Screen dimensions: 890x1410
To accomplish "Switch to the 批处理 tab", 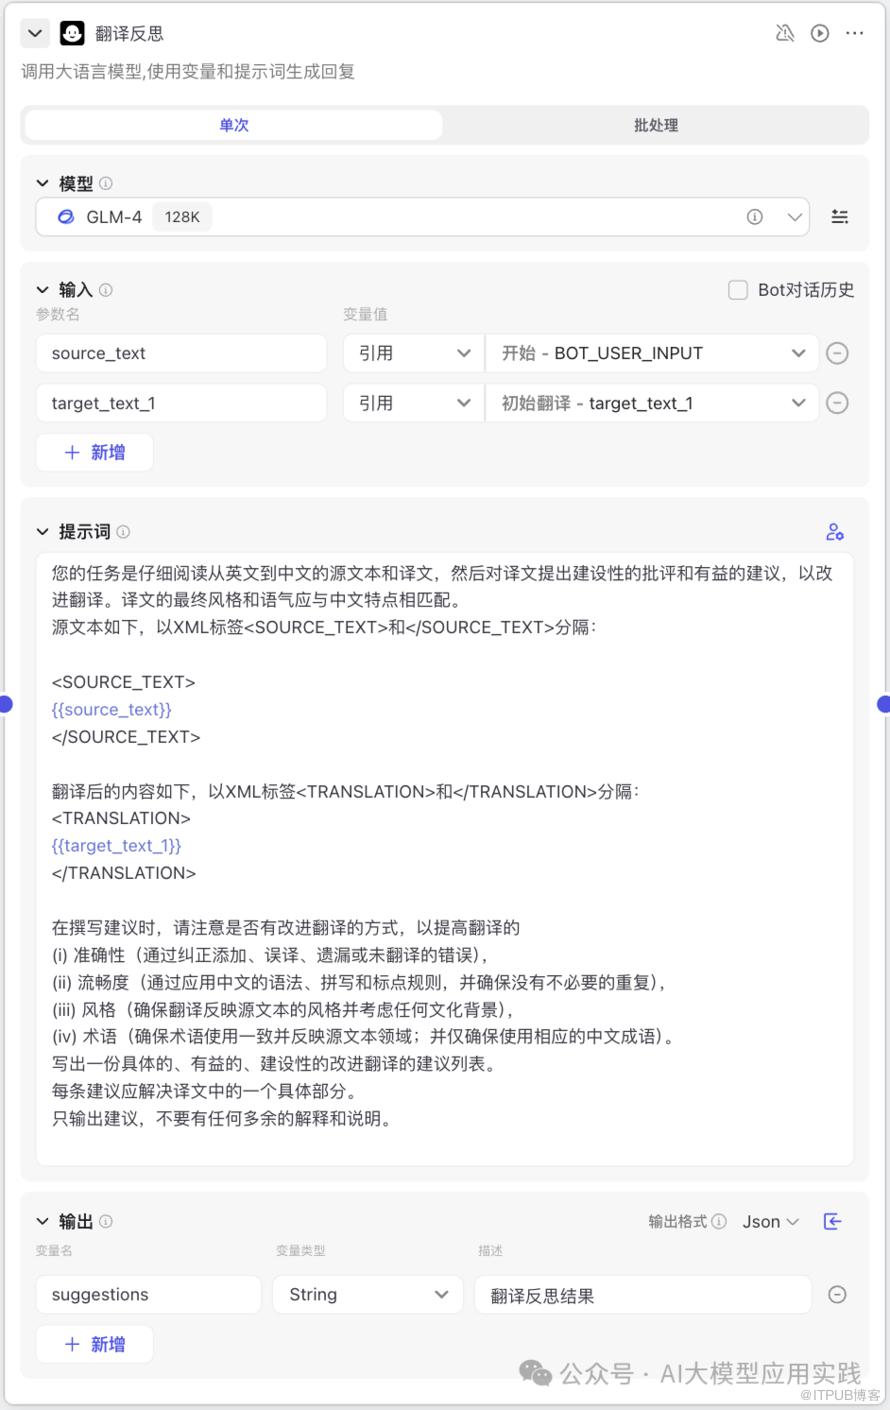I will [656, 125].
